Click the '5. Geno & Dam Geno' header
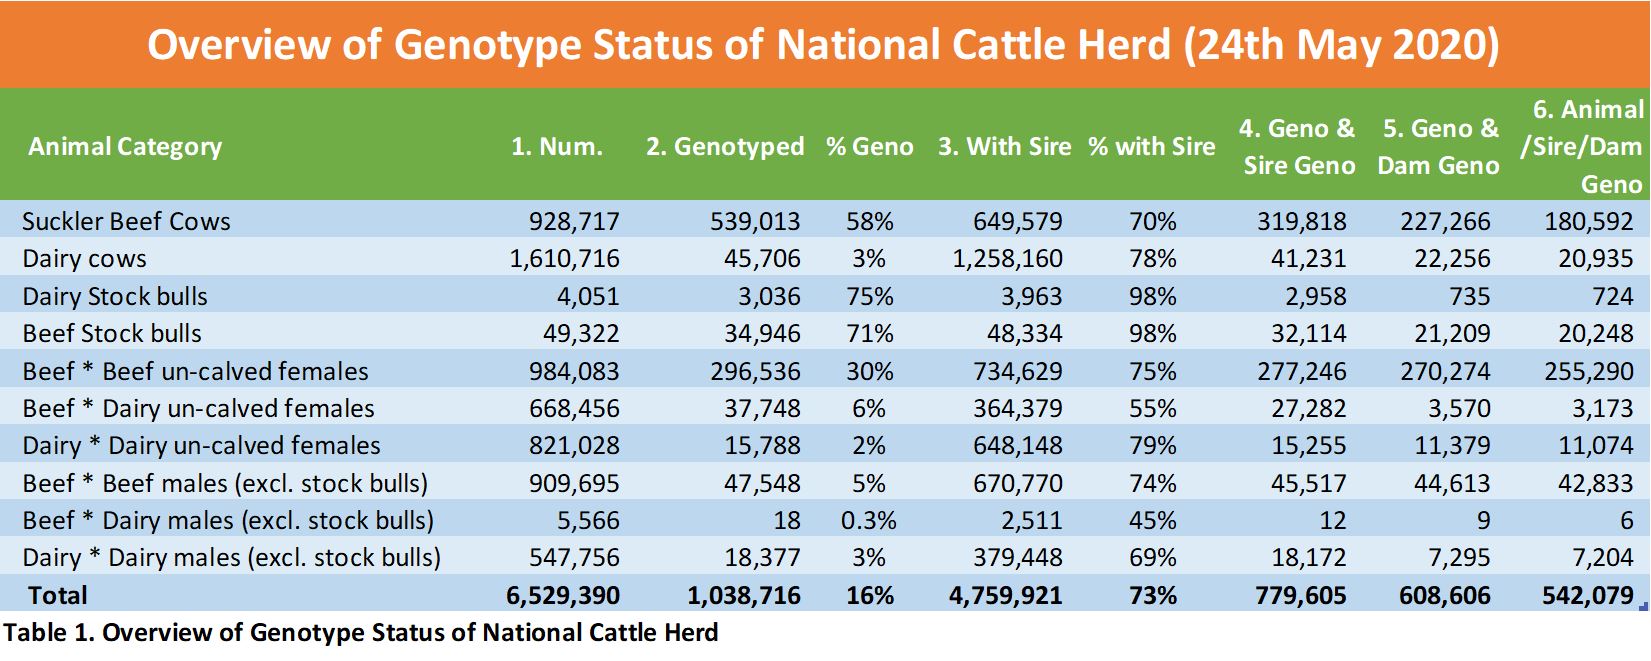Image resolution: width=1651 pixels, height=661 pixels. click(1439, 147)
